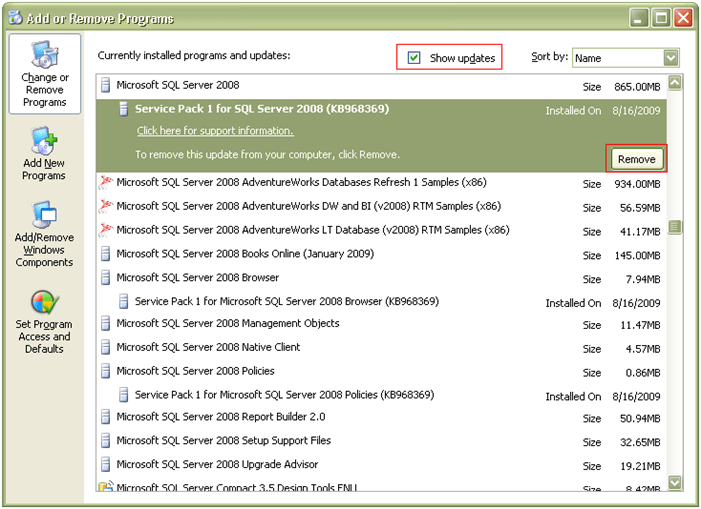Open the Sort by dropdown
The width and height of the screenshot is (701, 509).
pos(670,58)
